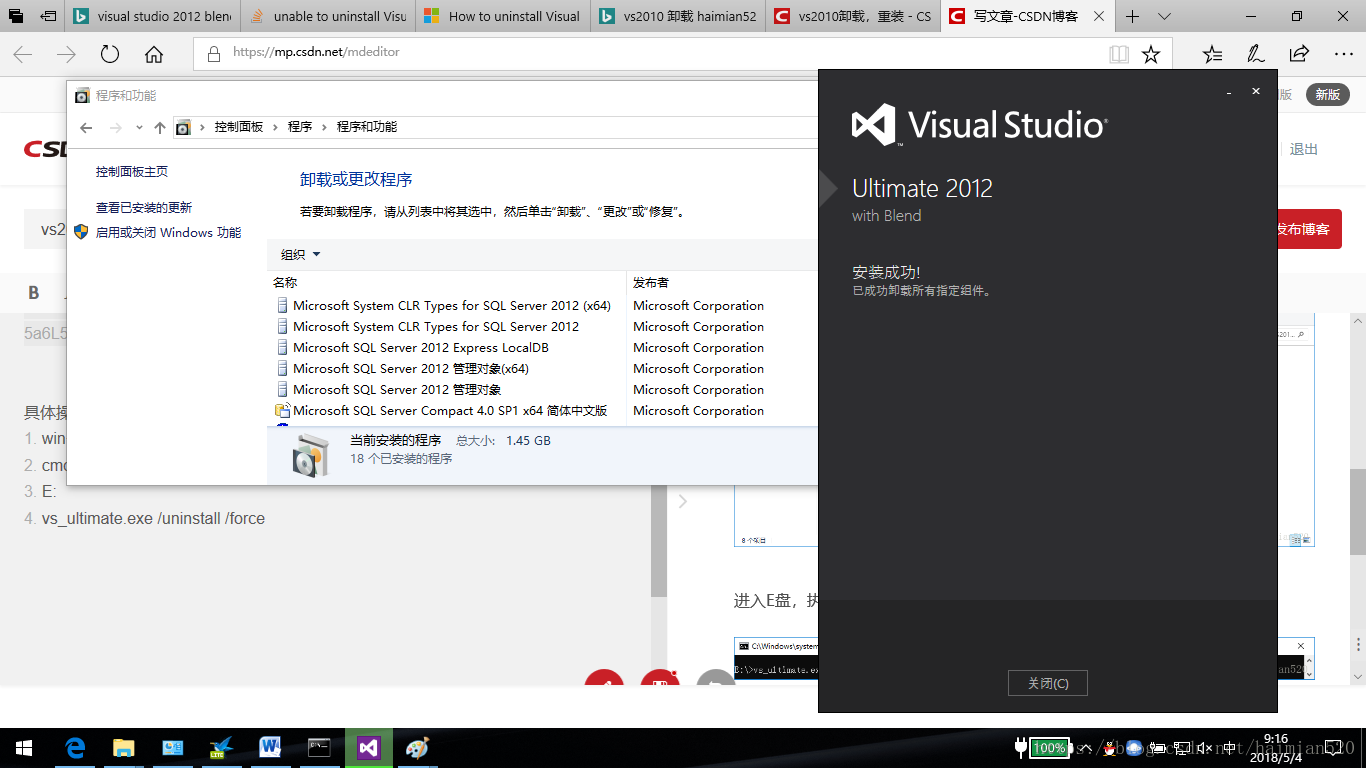Viewport: 1366px width, 768px height.
Task: Click the CSDN editor pane splitter arrow
Action: point(683,502)
